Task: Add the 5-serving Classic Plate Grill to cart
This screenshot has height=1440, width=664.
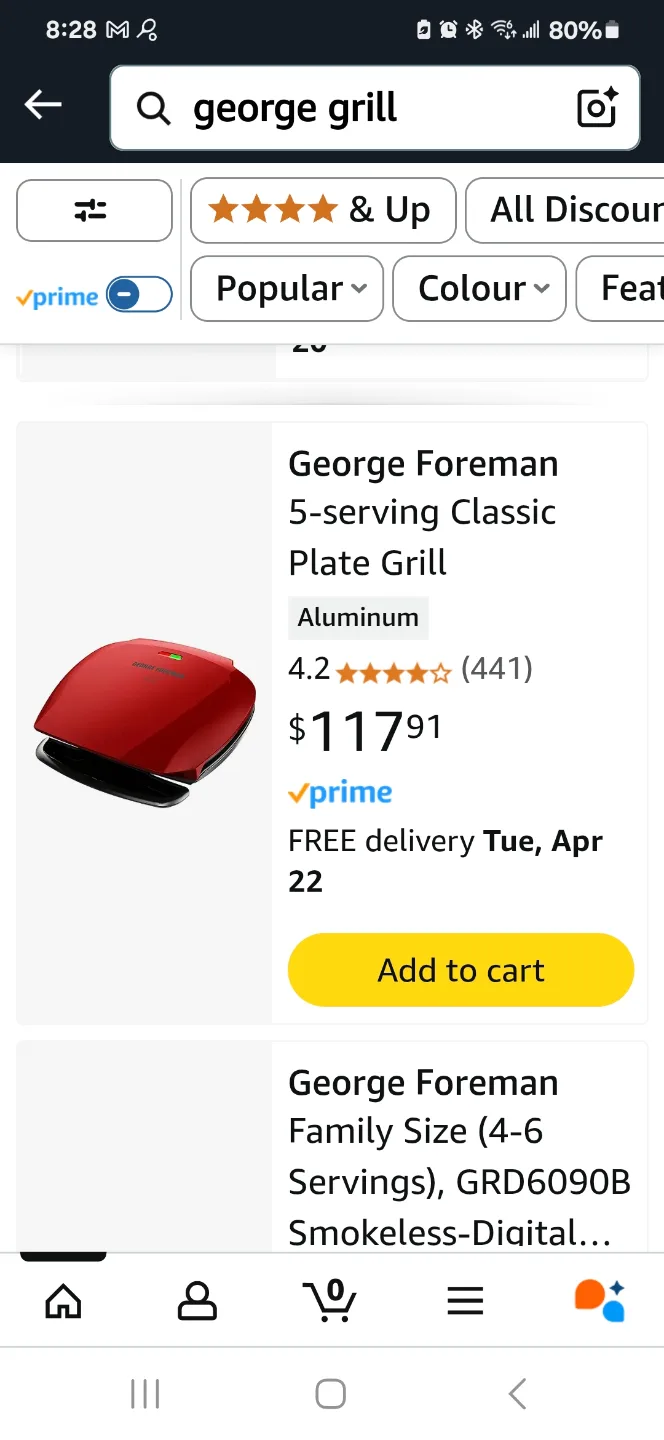Action: click(460, 969)
